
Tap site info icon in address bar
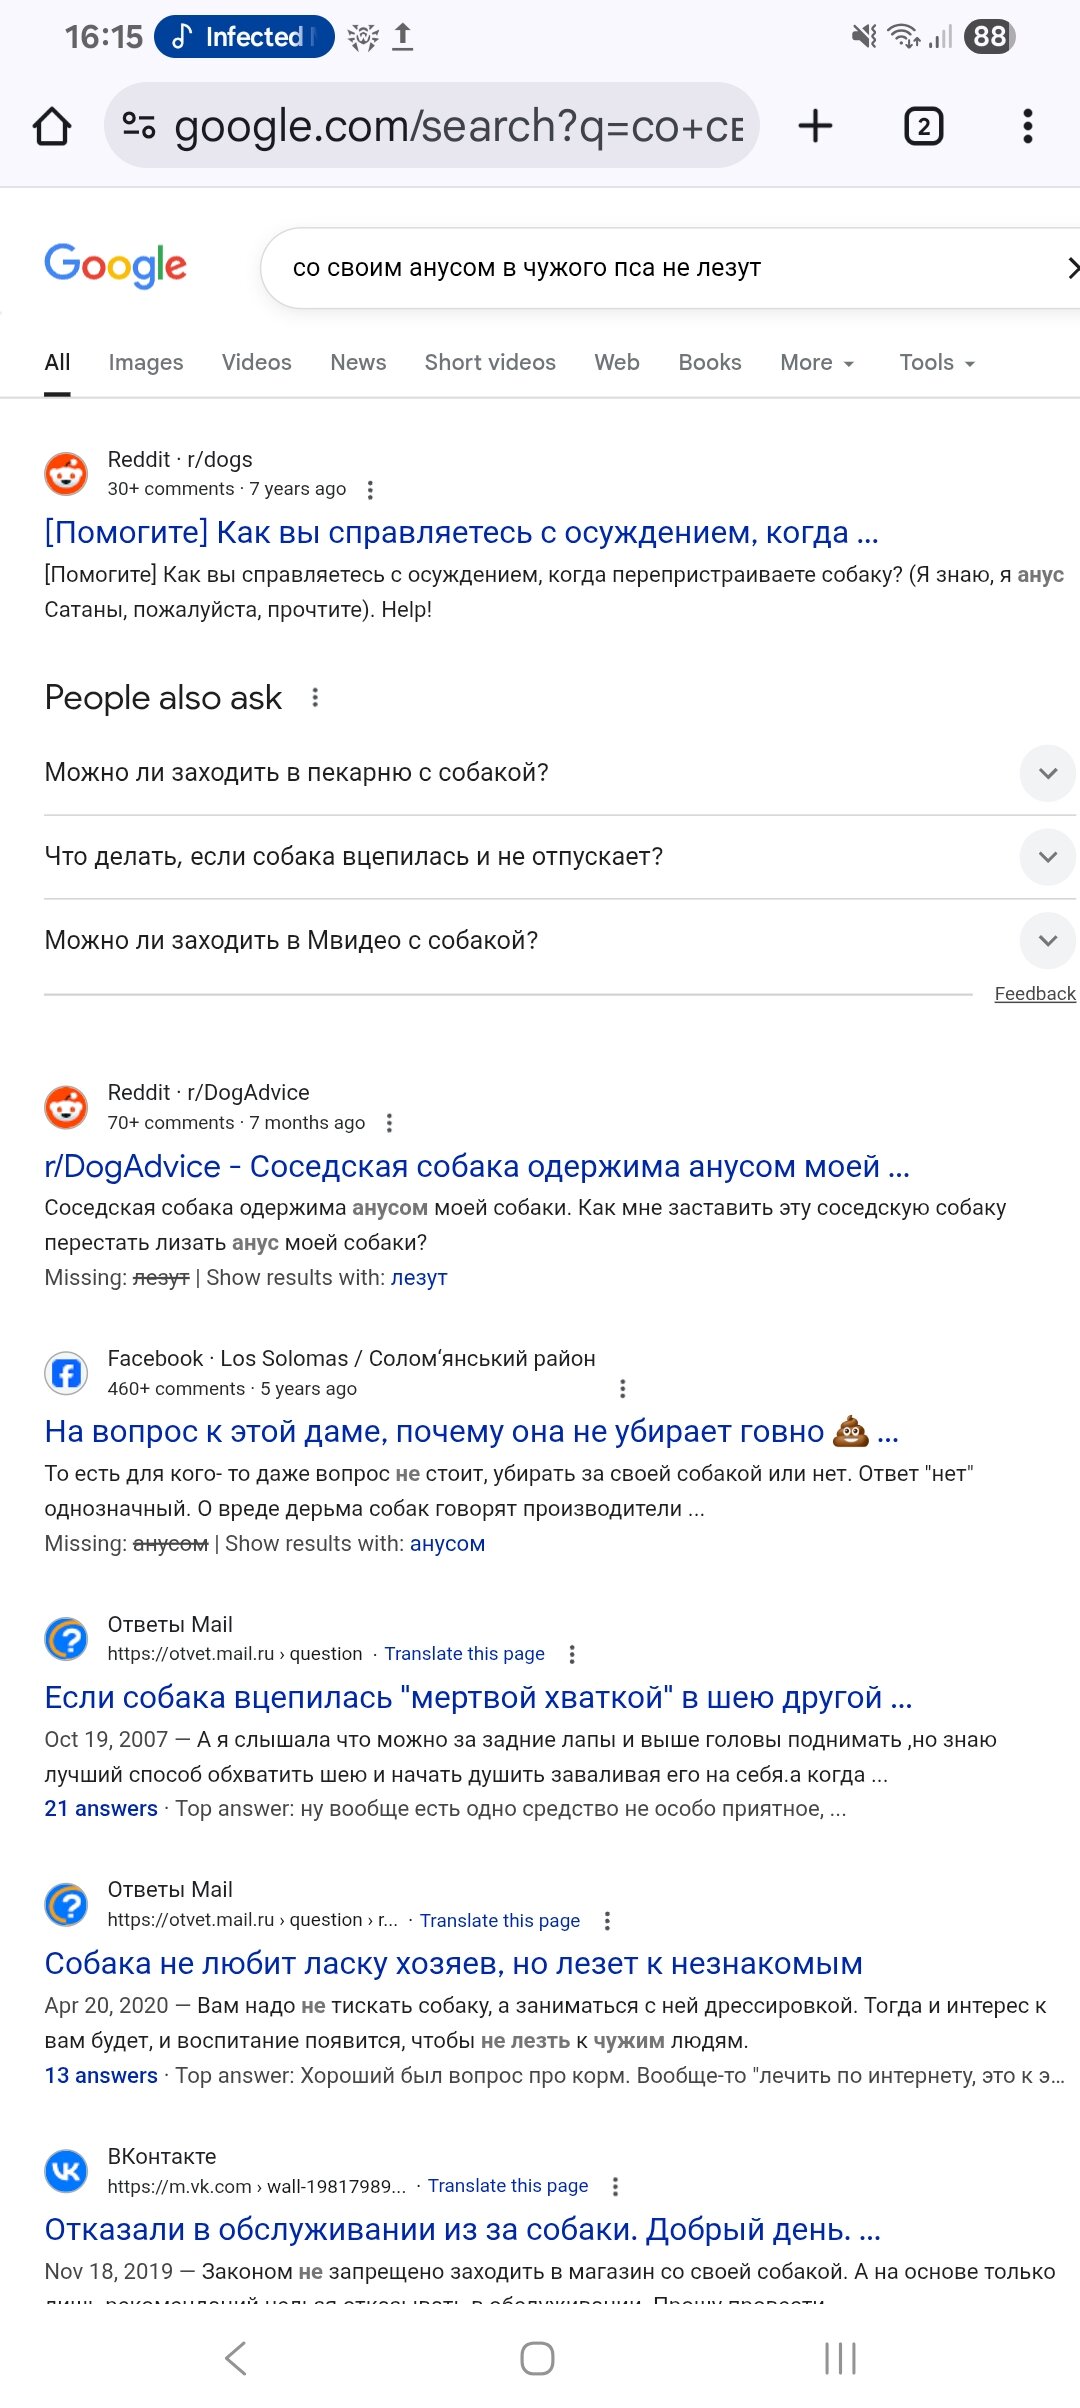point(139,126)
